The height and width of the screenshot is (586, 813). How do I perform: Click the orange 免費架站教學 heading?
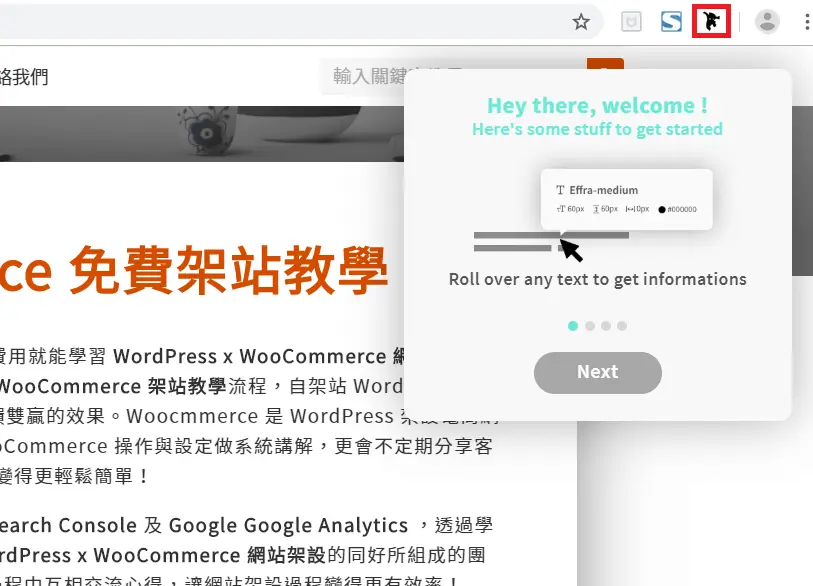point(229,271)
